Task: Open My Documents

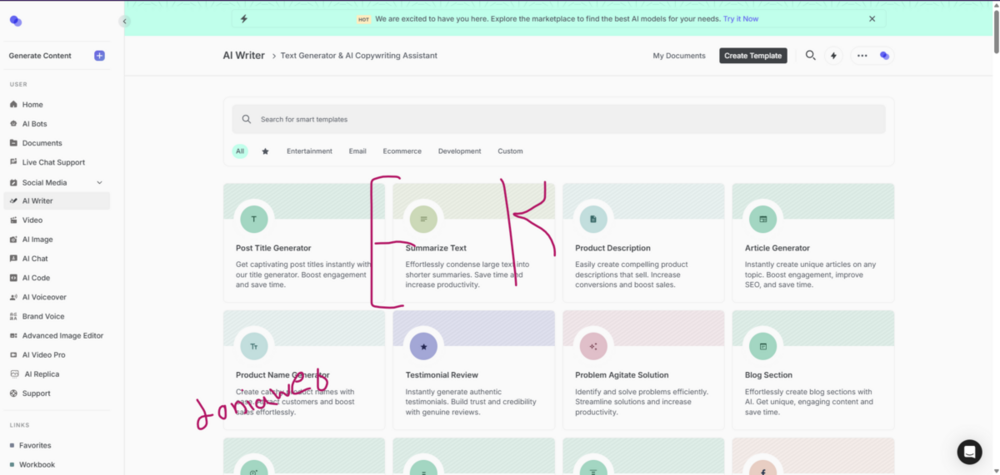Action: pos(679,56)
